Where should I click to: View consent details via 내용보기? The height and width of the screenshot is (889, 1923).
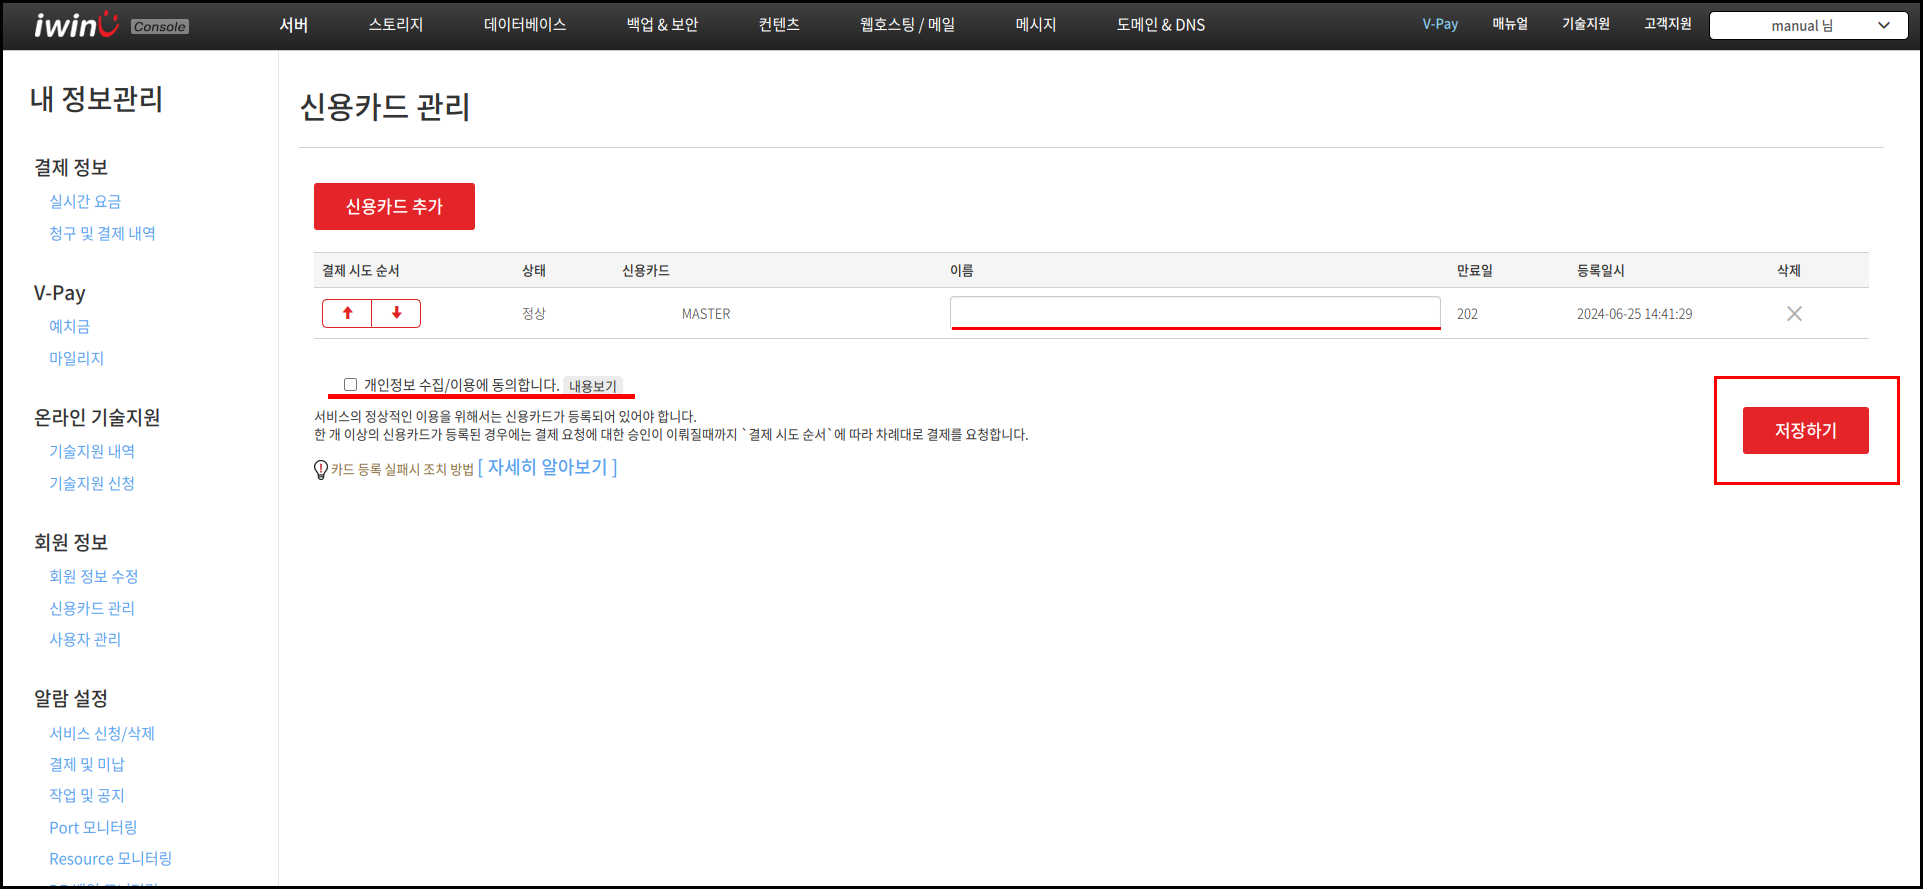click(593, 386)
